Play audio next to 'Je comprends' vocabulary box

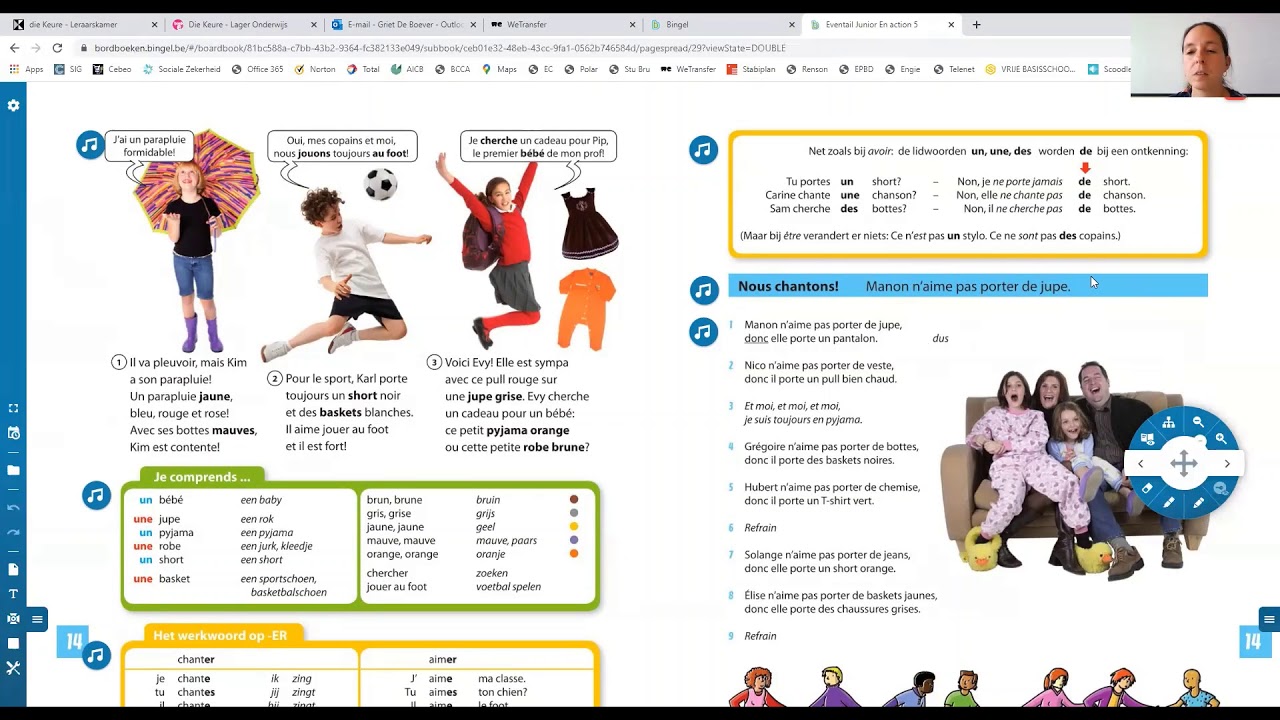pyautogui.click(x=96, y=495)
